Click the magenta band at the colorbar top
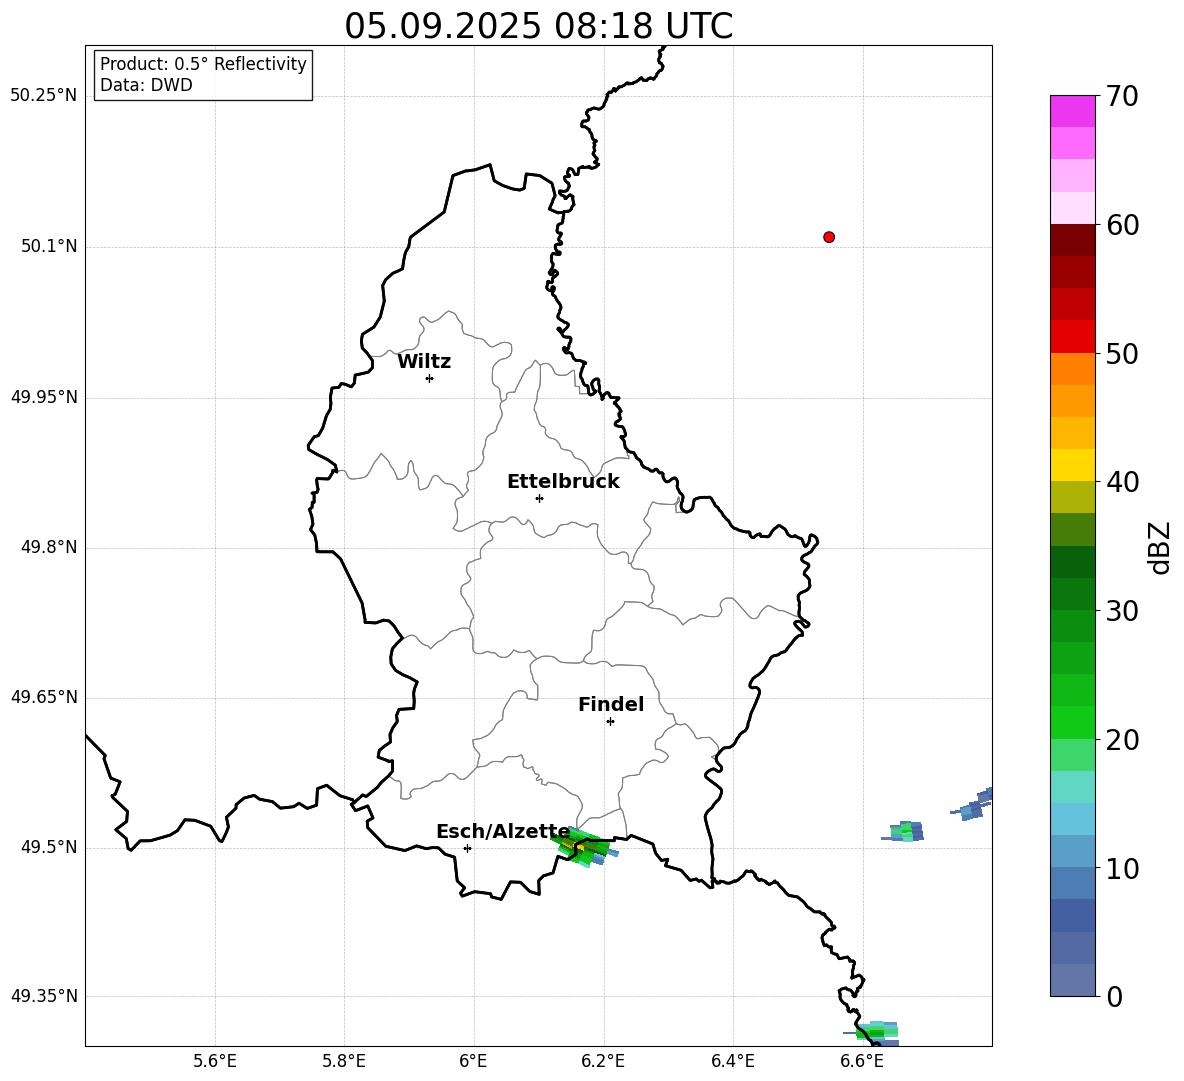This screenshot has height=1081, width=1184. coord(1072,111)
